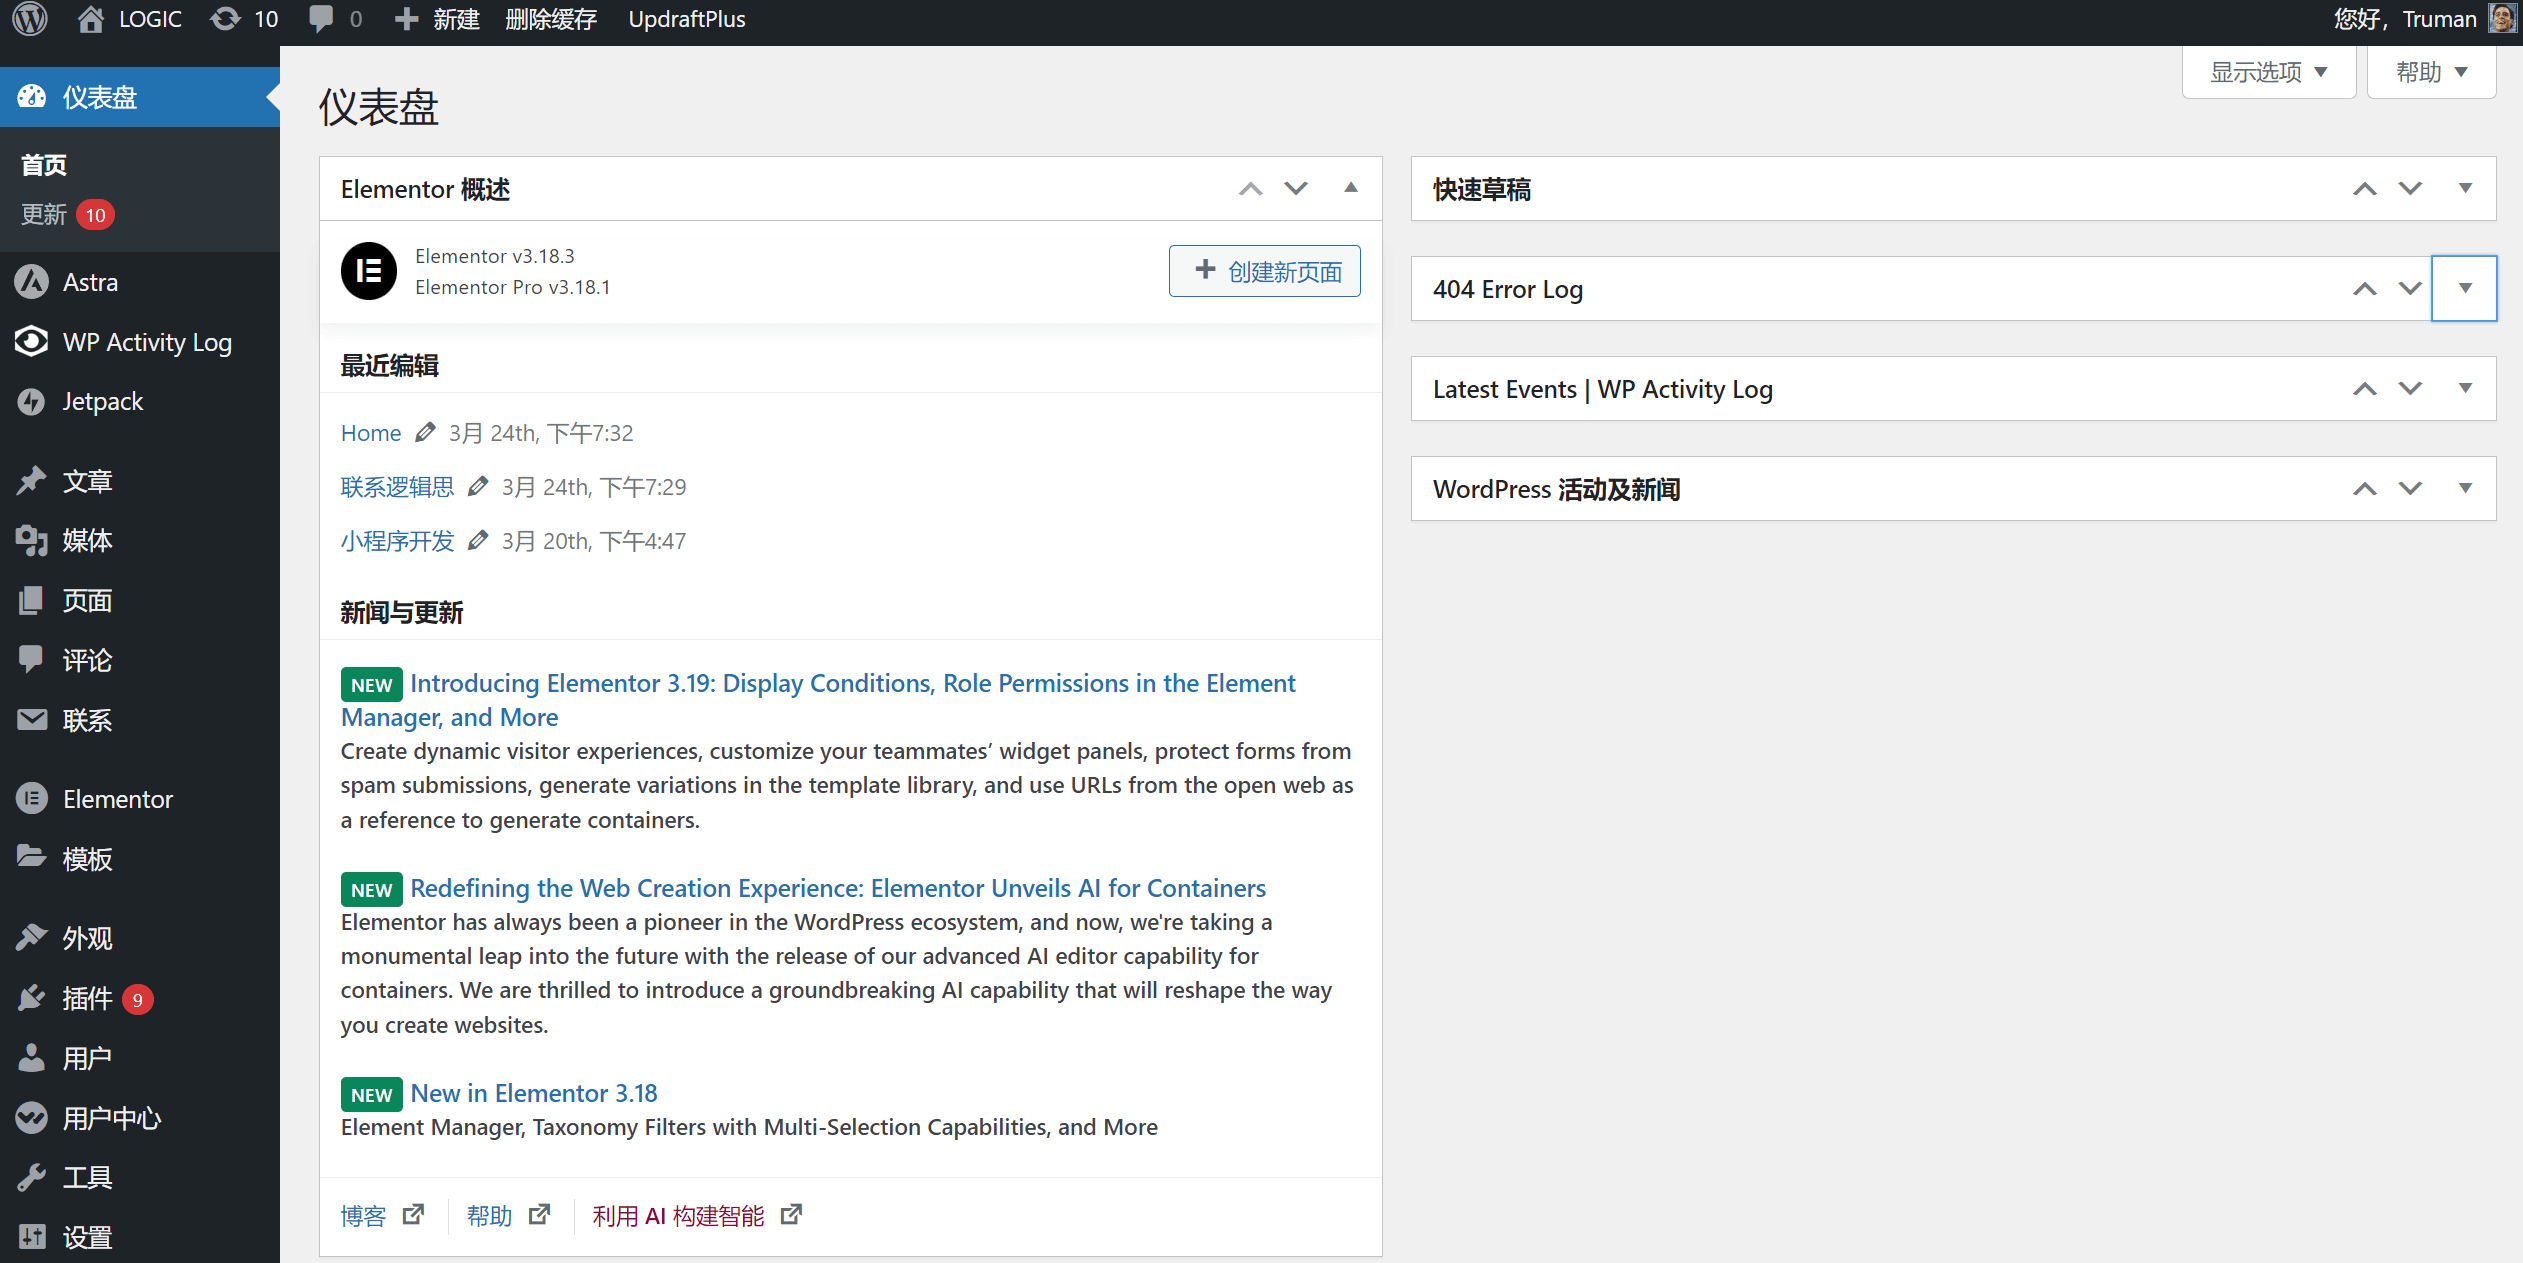Collapse the 404 Error Log panel
Image resolution: width=2523 pixels, height=1263 pixels.
2463,290
